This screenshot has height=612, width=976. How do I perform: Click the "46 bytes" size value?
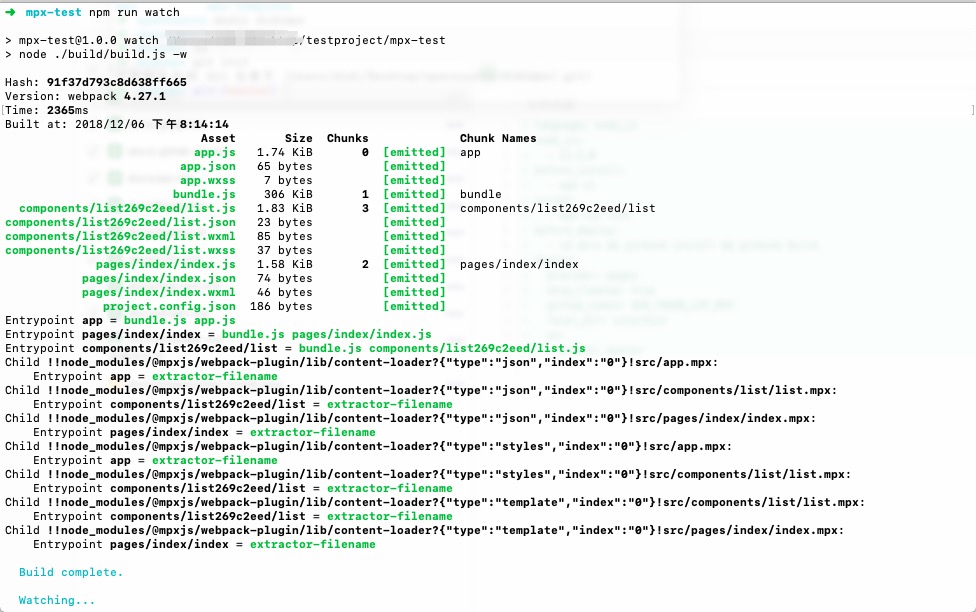click(284, 293)
